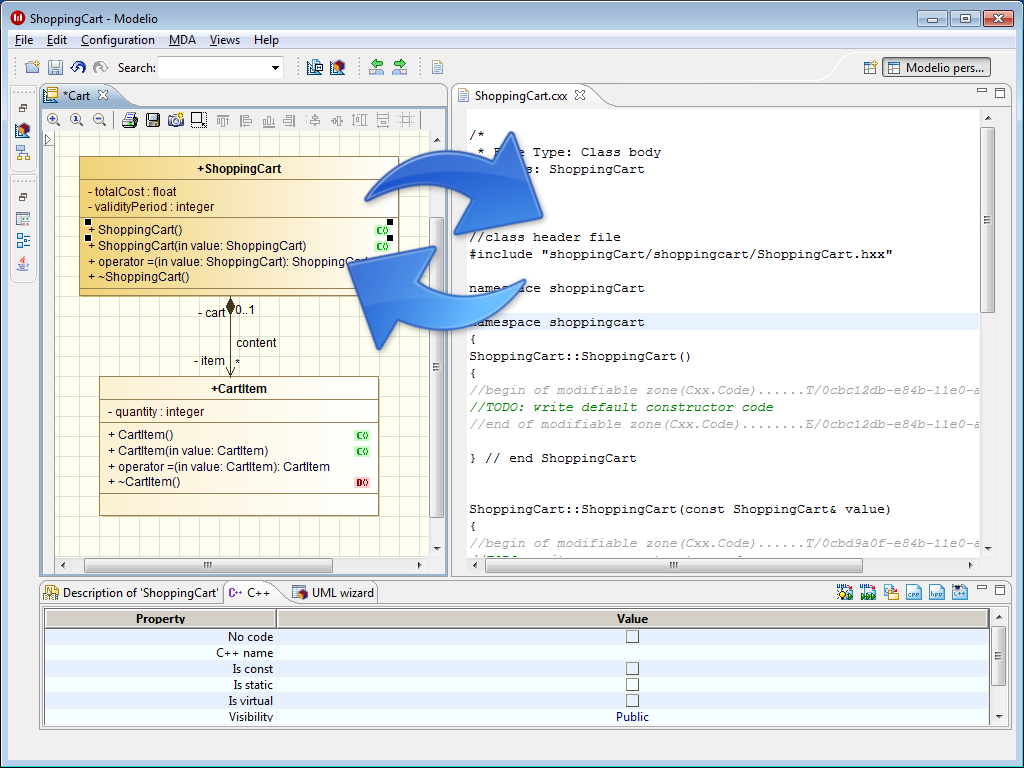
Task: Expand the diagram palette triangle
Action: click(48, 139)
